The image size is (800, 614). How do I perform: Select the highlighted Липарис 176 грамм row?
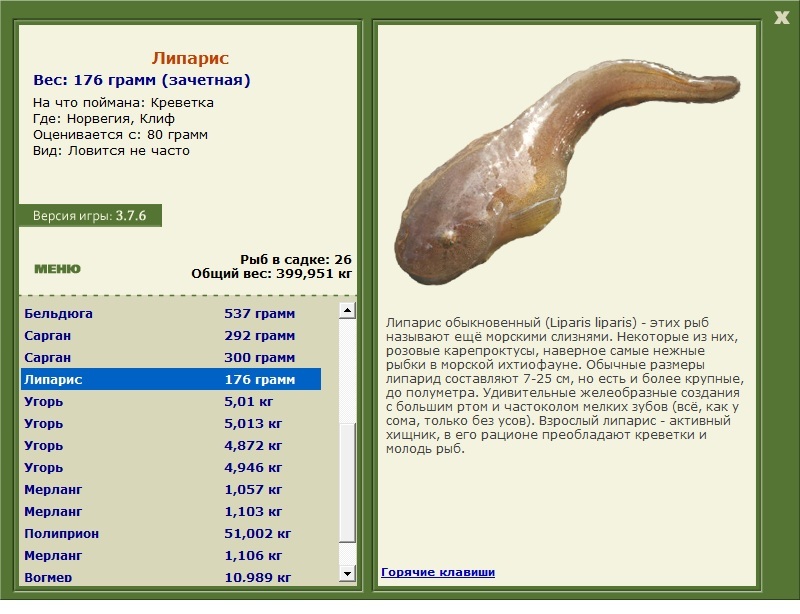click(x=171, y=379)
